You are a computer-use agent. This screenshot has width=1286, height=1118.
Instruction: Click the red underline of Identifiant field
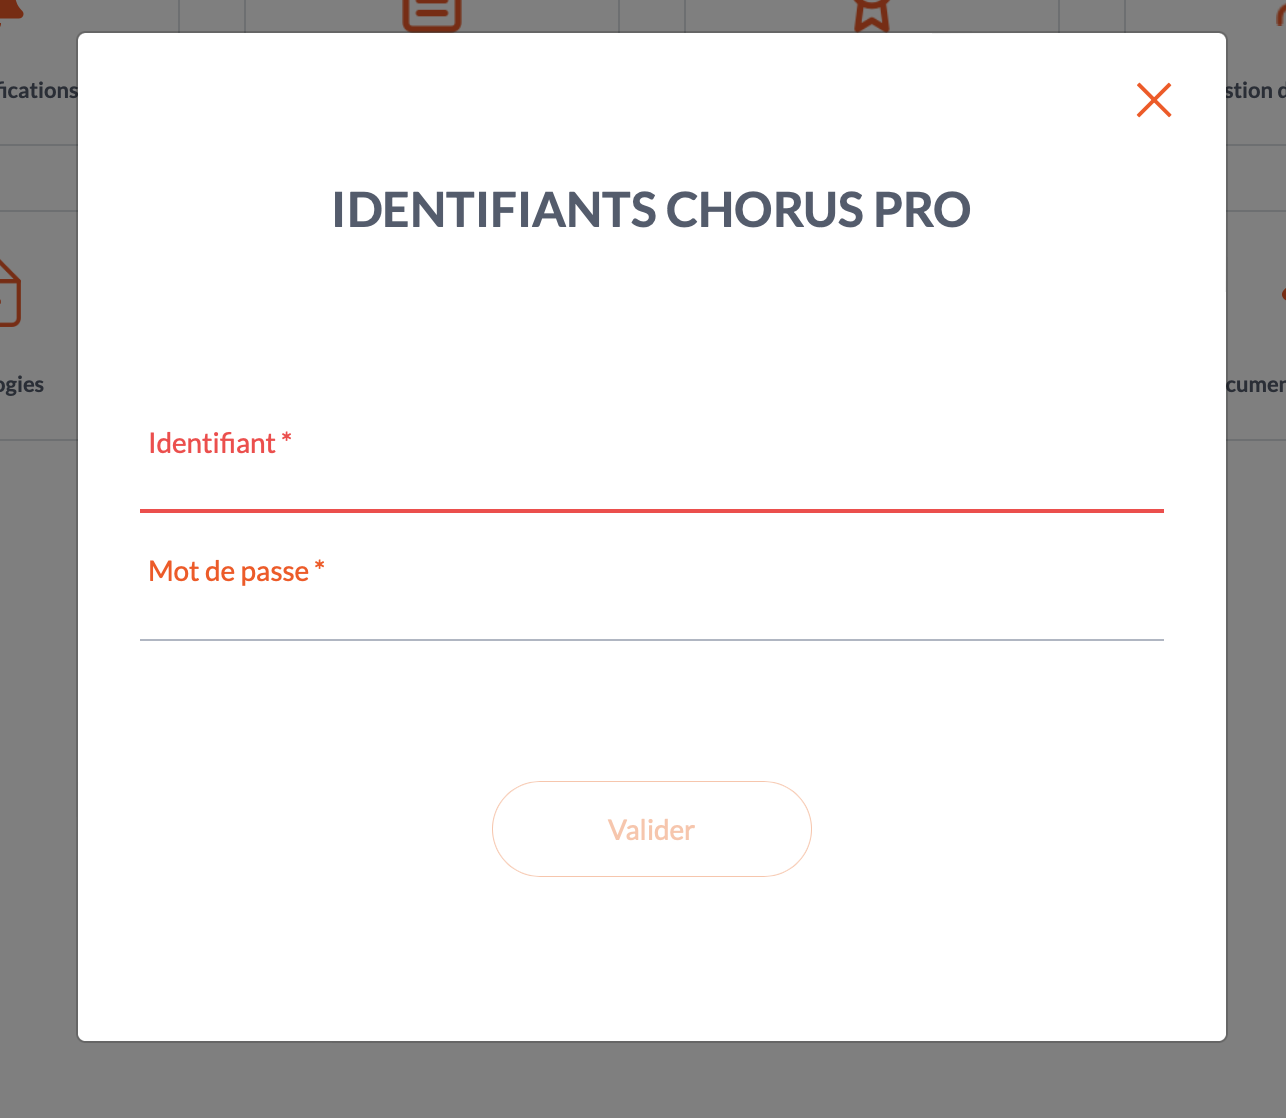tap(652, 510)
